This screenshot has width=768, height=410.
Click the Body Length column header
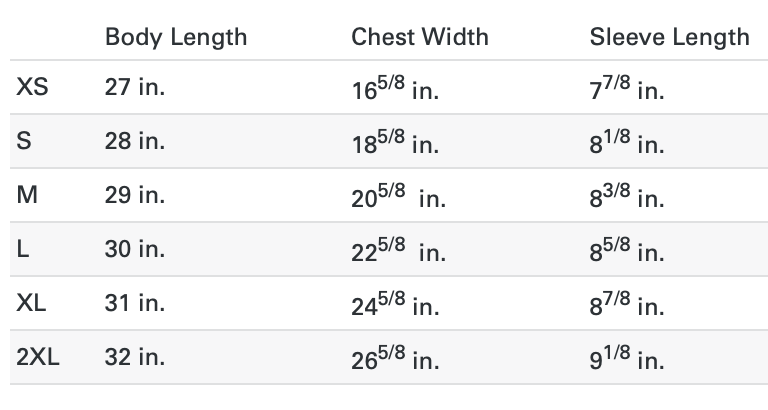pos(176,38)
